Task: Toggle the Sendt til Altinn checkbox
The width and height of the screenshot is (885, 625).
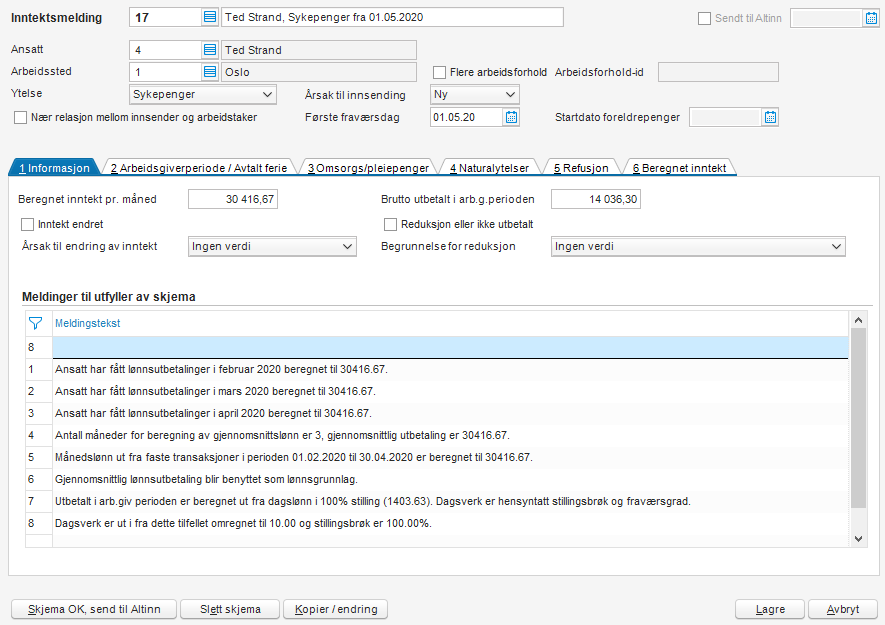Action: pos(704,18)
